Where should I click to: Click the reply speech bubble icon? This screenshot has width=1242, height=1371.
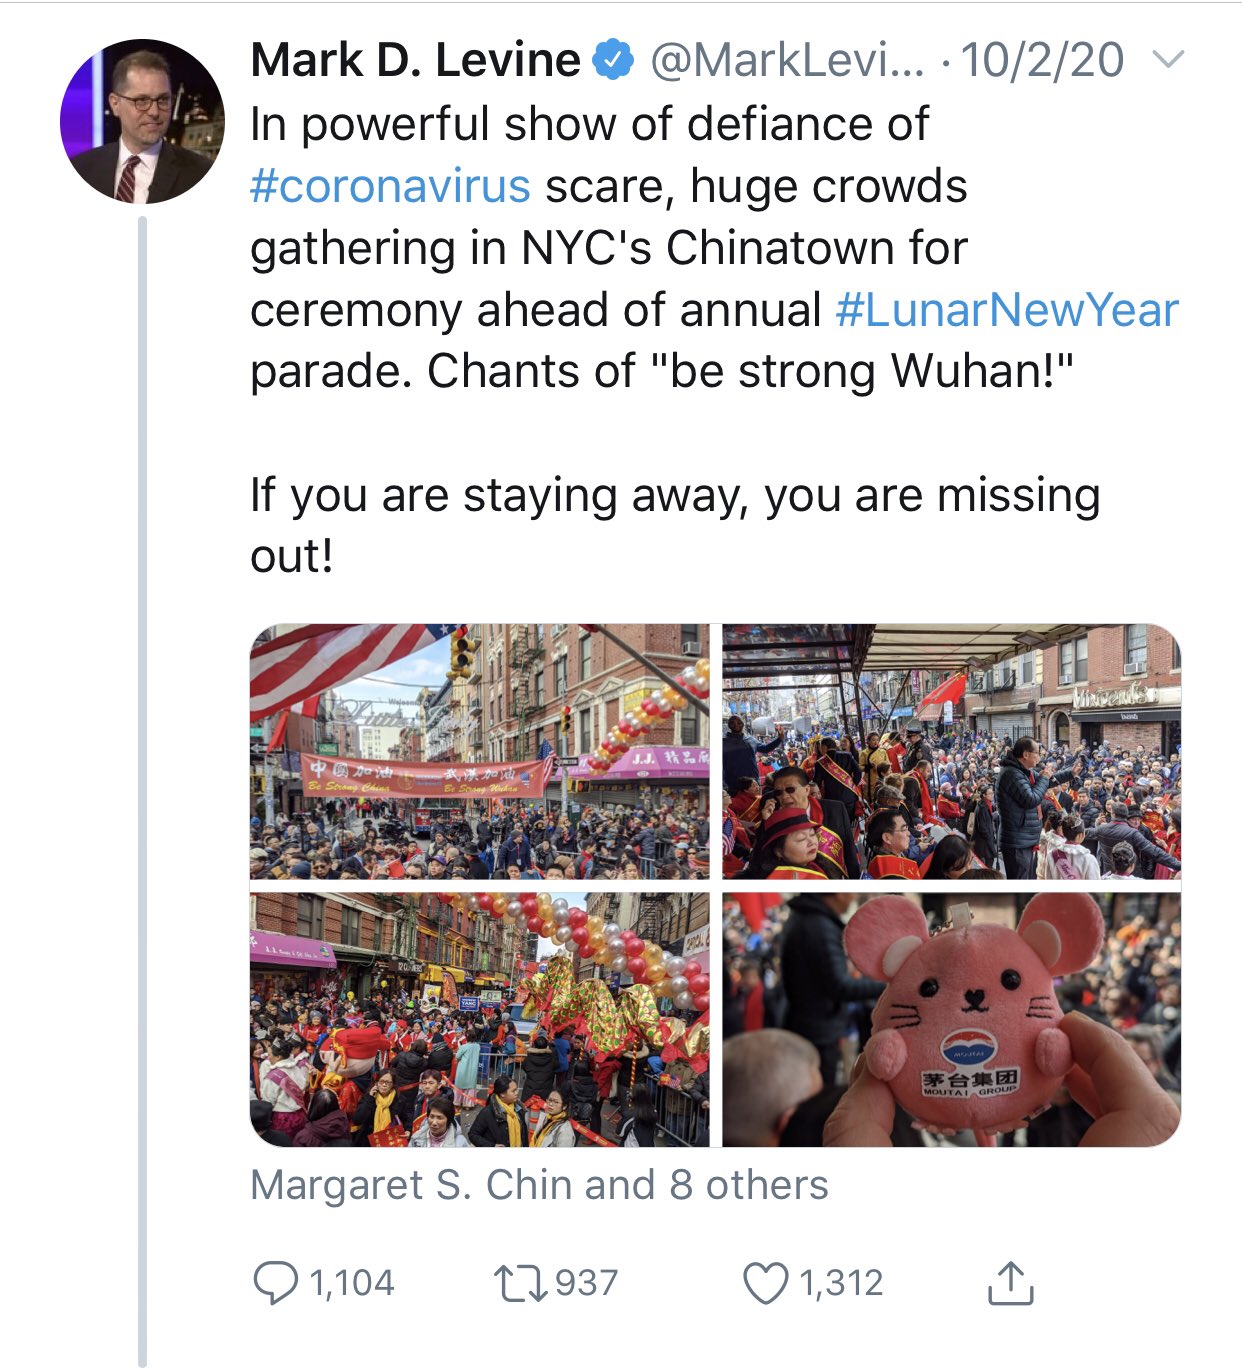pos(275,1283)
